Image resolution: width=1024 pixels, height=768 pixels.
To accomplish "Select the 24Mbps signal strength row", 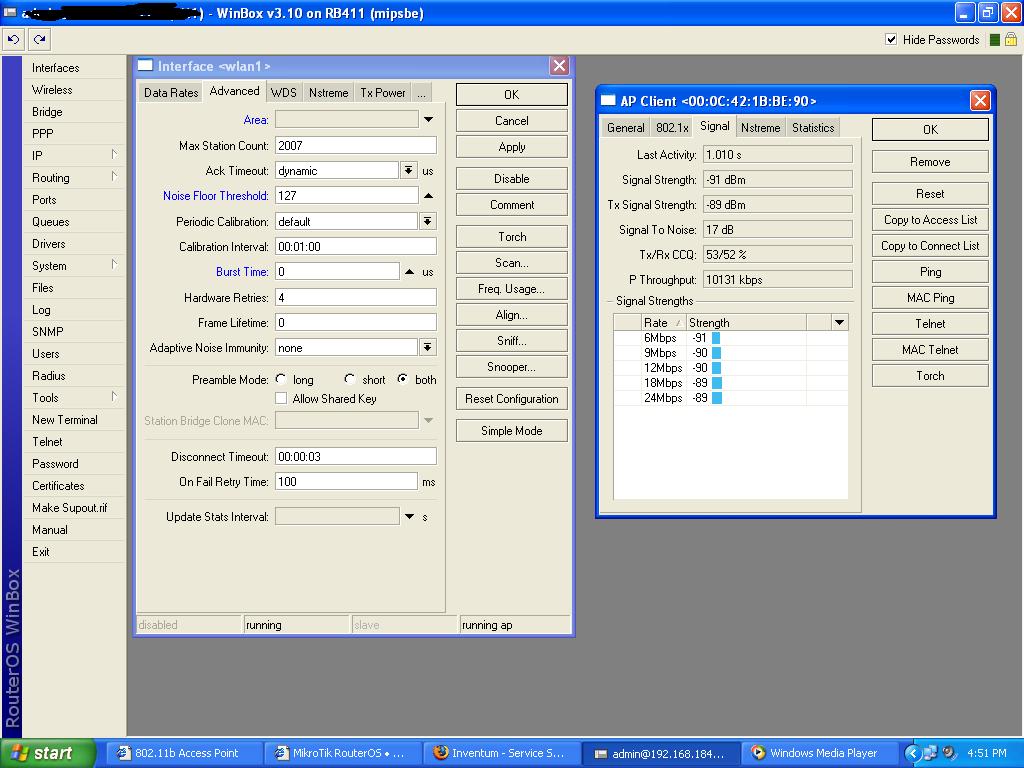I will (730, 398).
